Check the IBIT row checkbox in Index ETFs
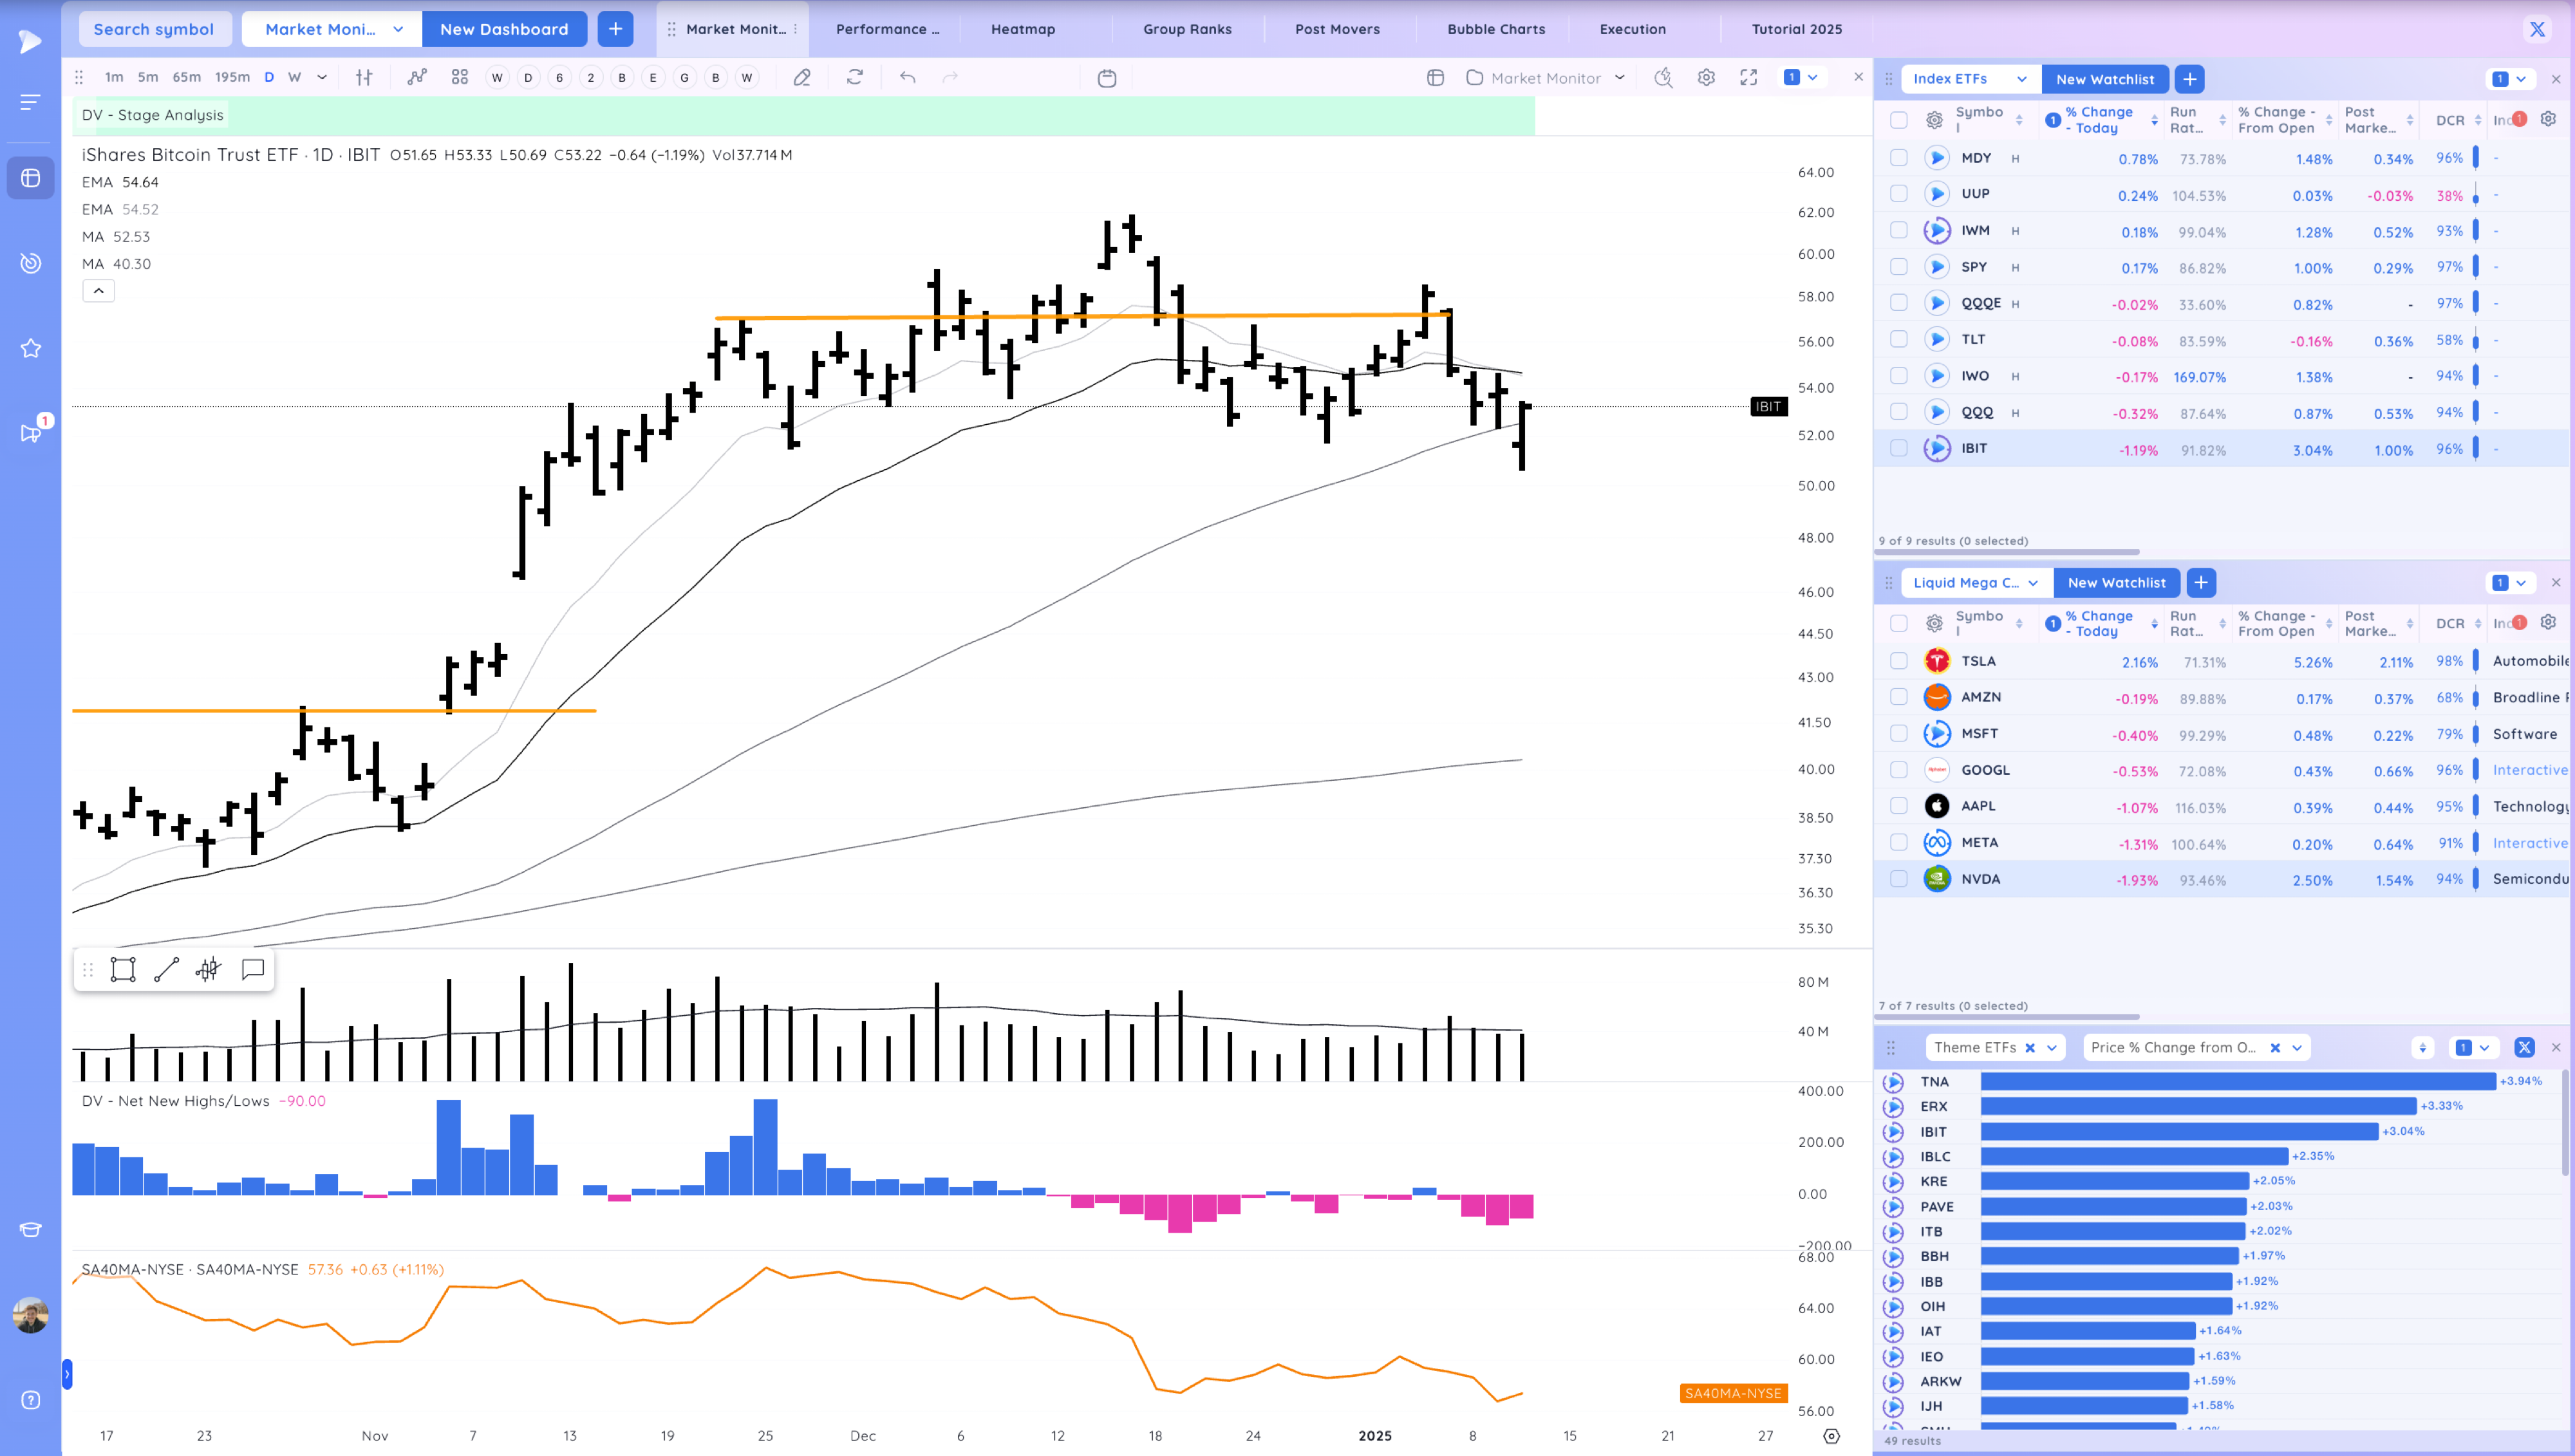This screenshot has height=1456, width=2575. pos(1898,449)
